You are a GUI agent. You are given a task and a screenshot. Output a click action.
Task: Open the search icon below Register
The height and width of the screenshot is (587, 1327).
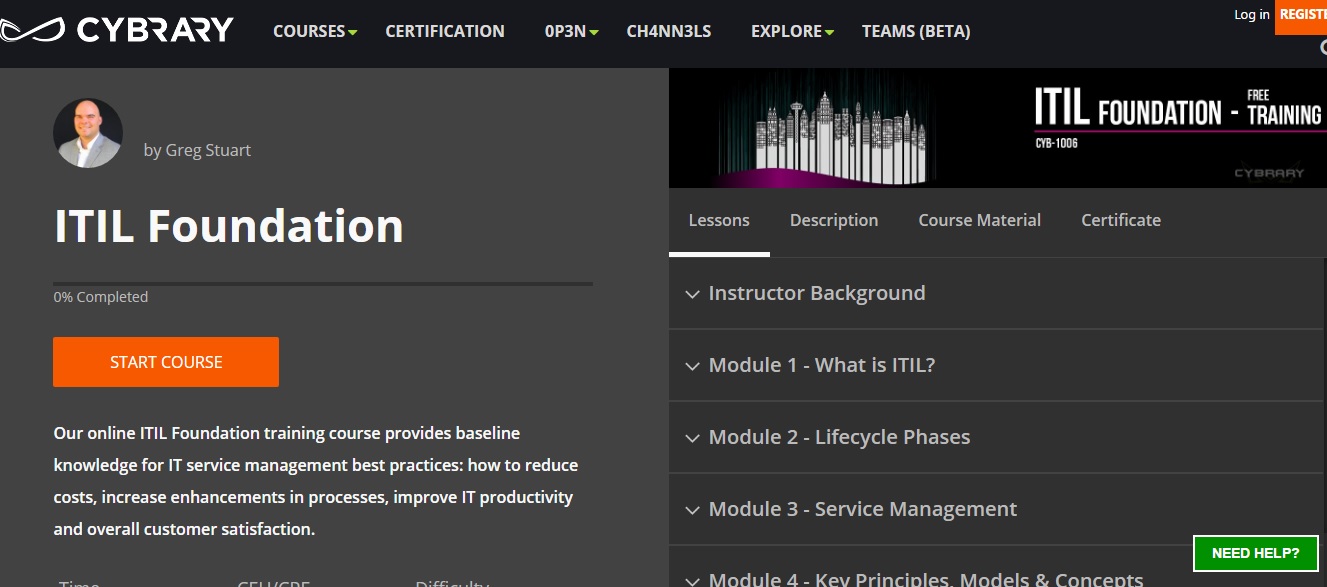1322,47
